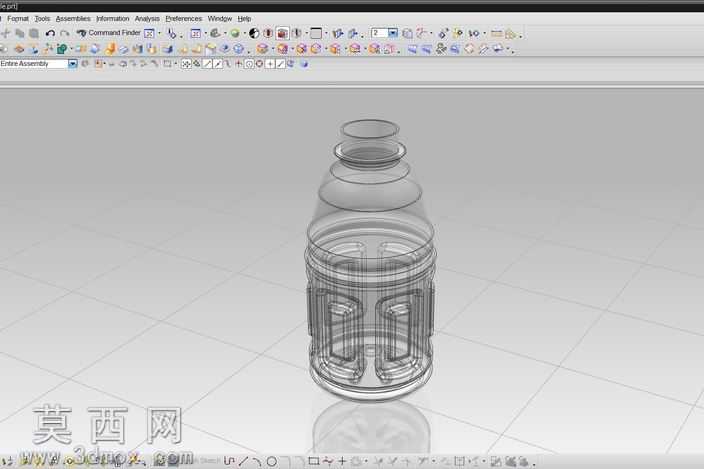
Task: Click the bottle model in the viewport
Action: tap(370, 260)
